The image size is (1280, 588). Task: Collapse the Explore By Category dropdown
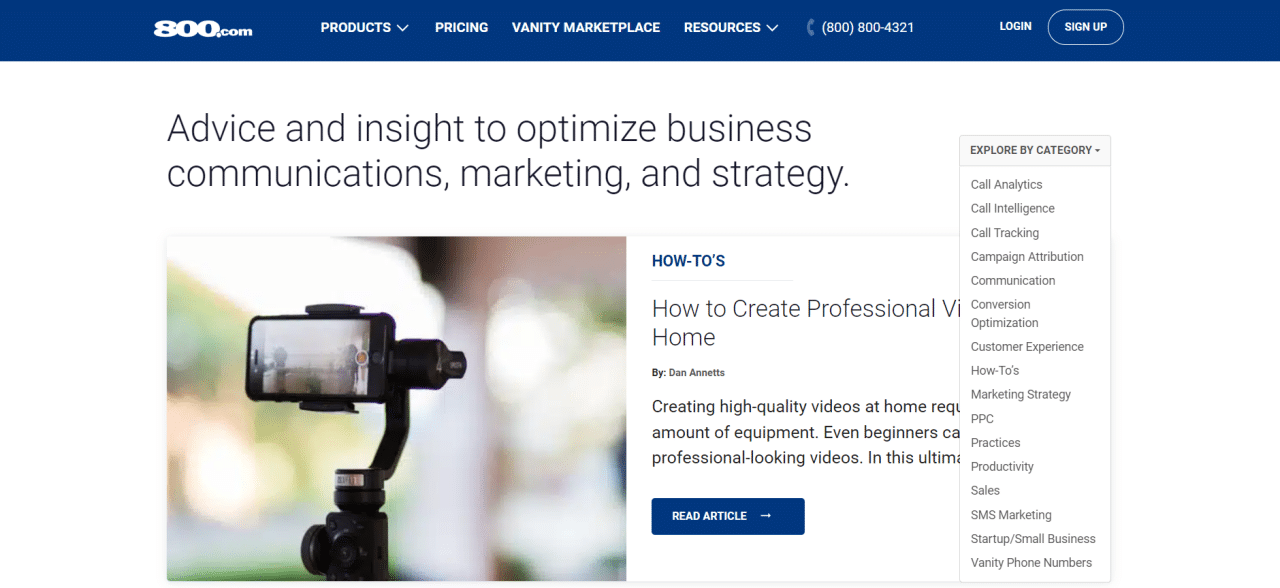coord(1034,150)
